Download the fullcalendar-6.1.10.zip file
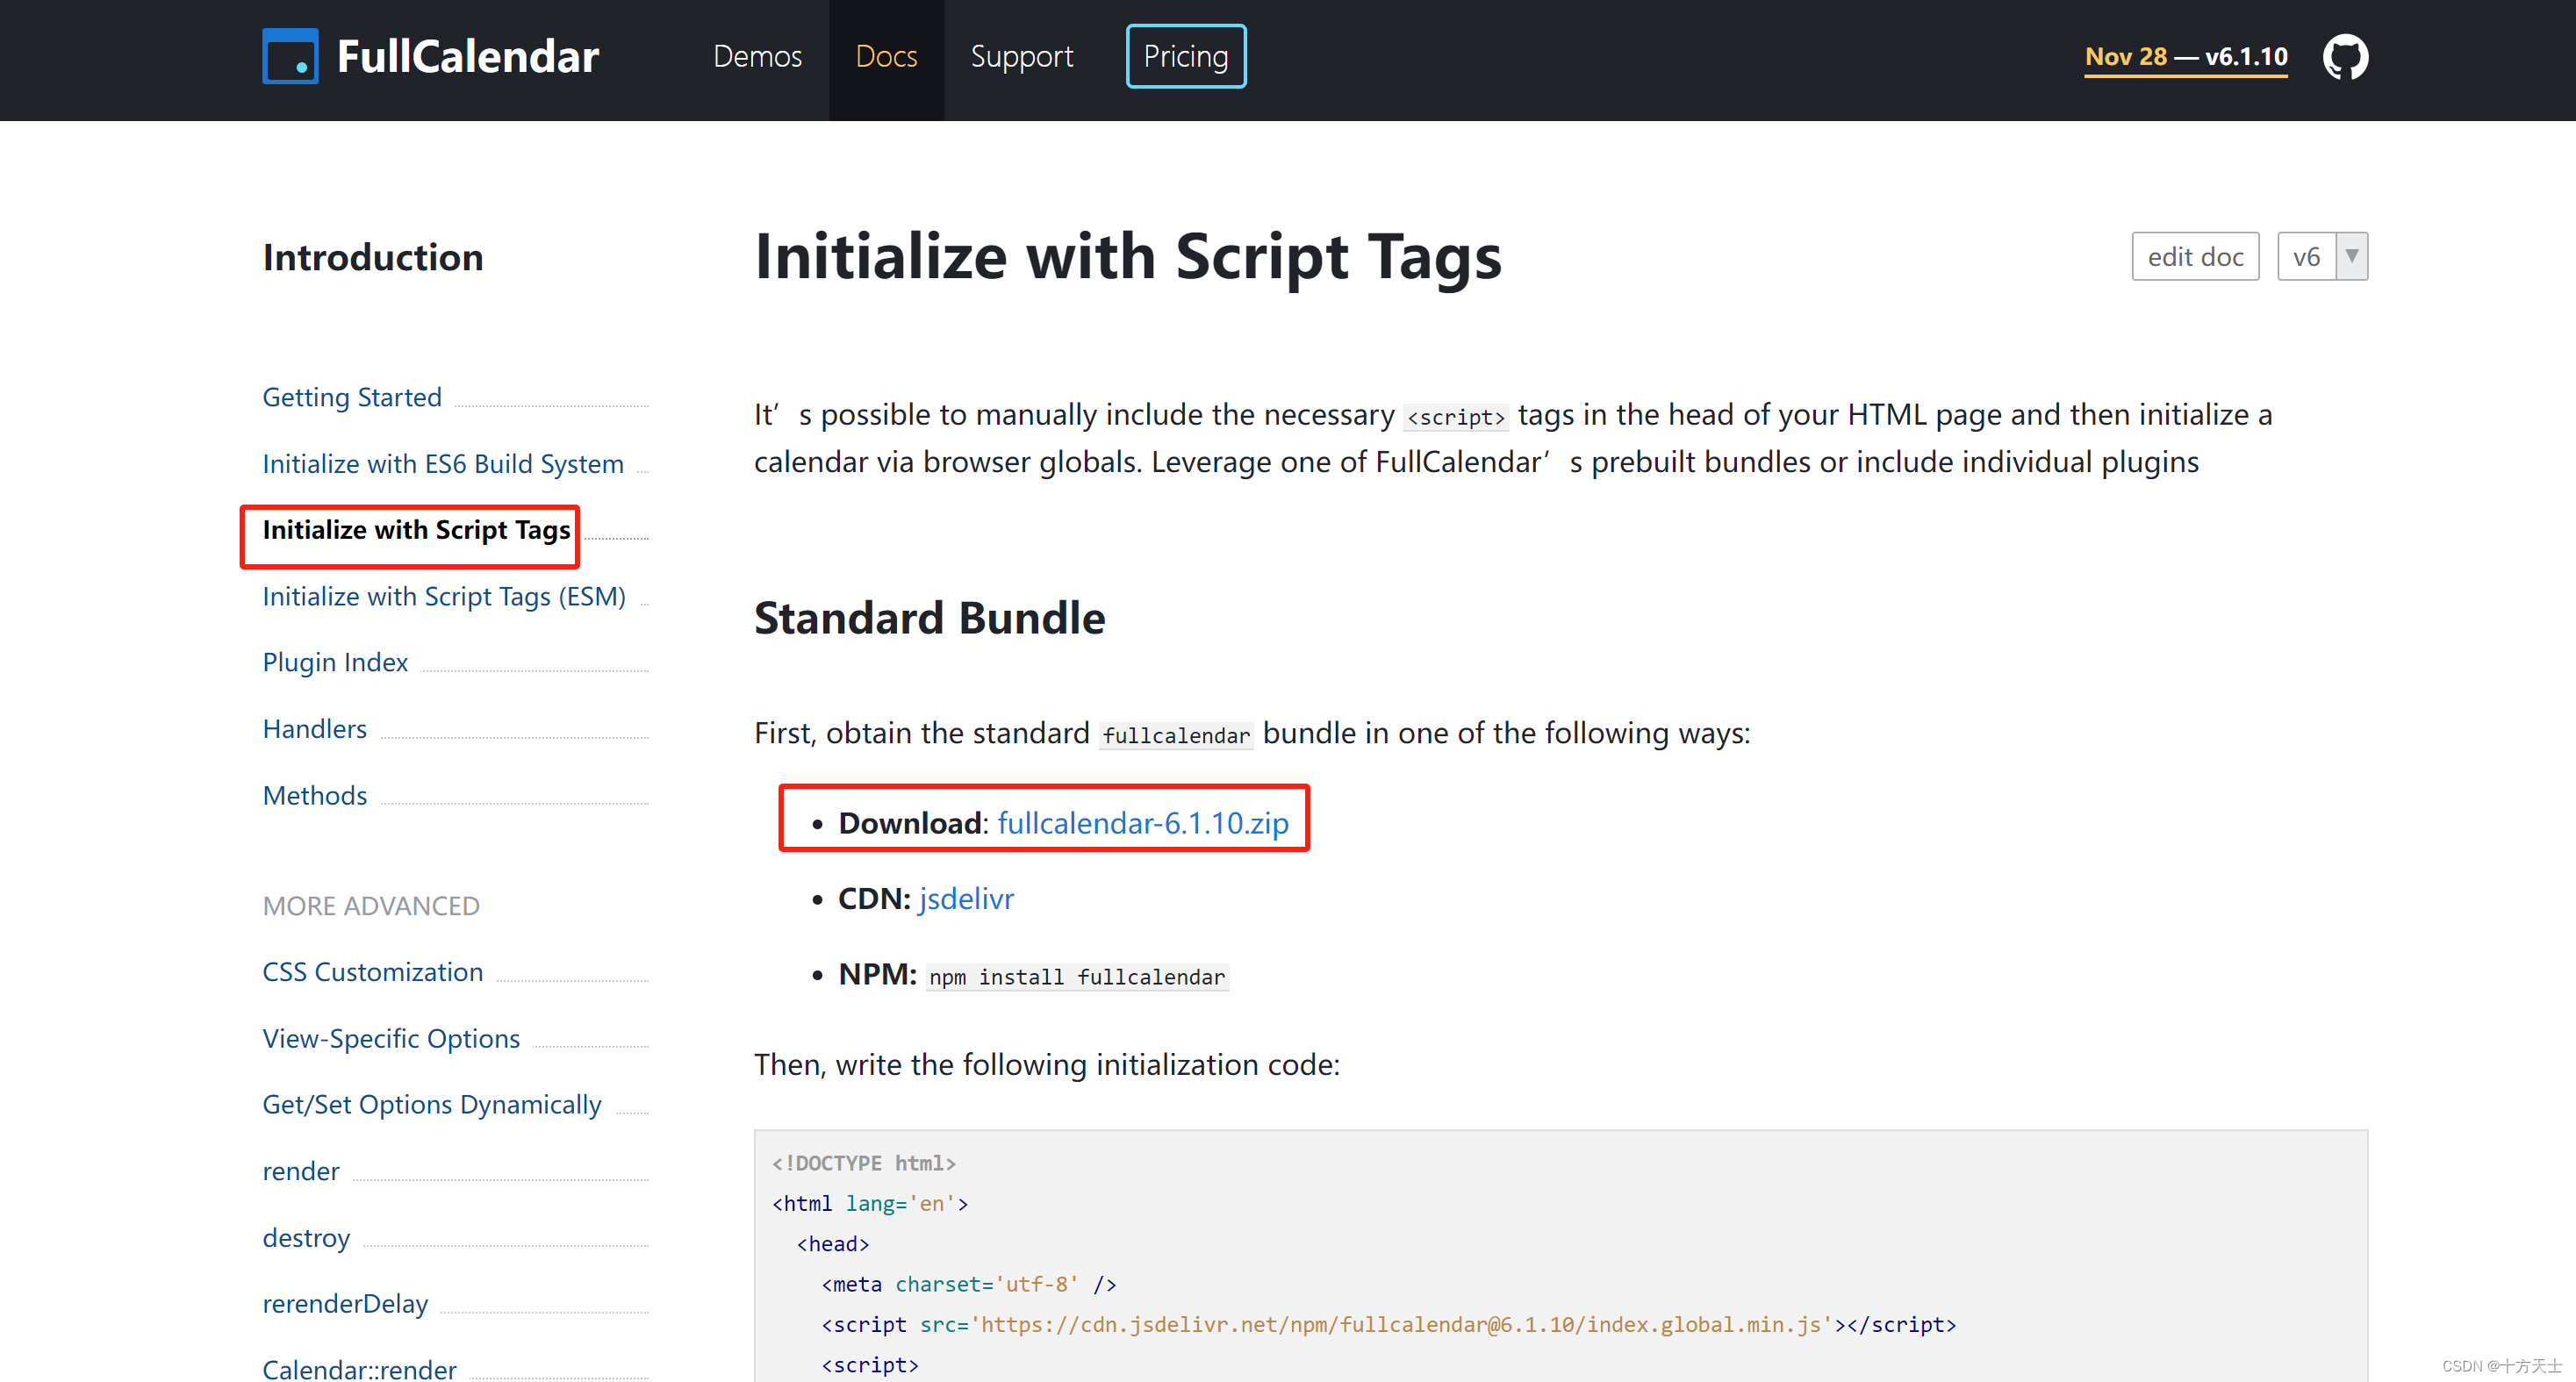Screen dimensions: 2576x1382 point(1144,822)
